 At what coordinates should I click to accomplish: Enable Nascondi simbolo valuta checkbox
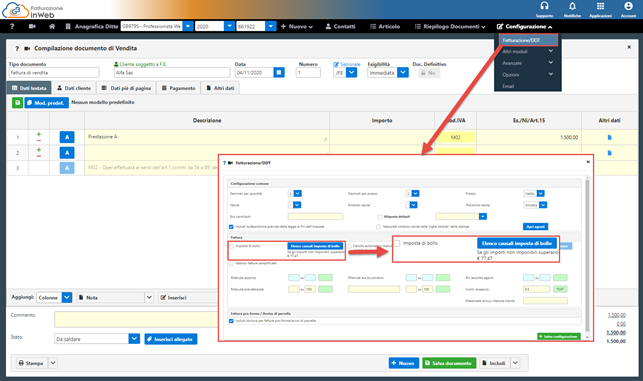coord(379,227)
